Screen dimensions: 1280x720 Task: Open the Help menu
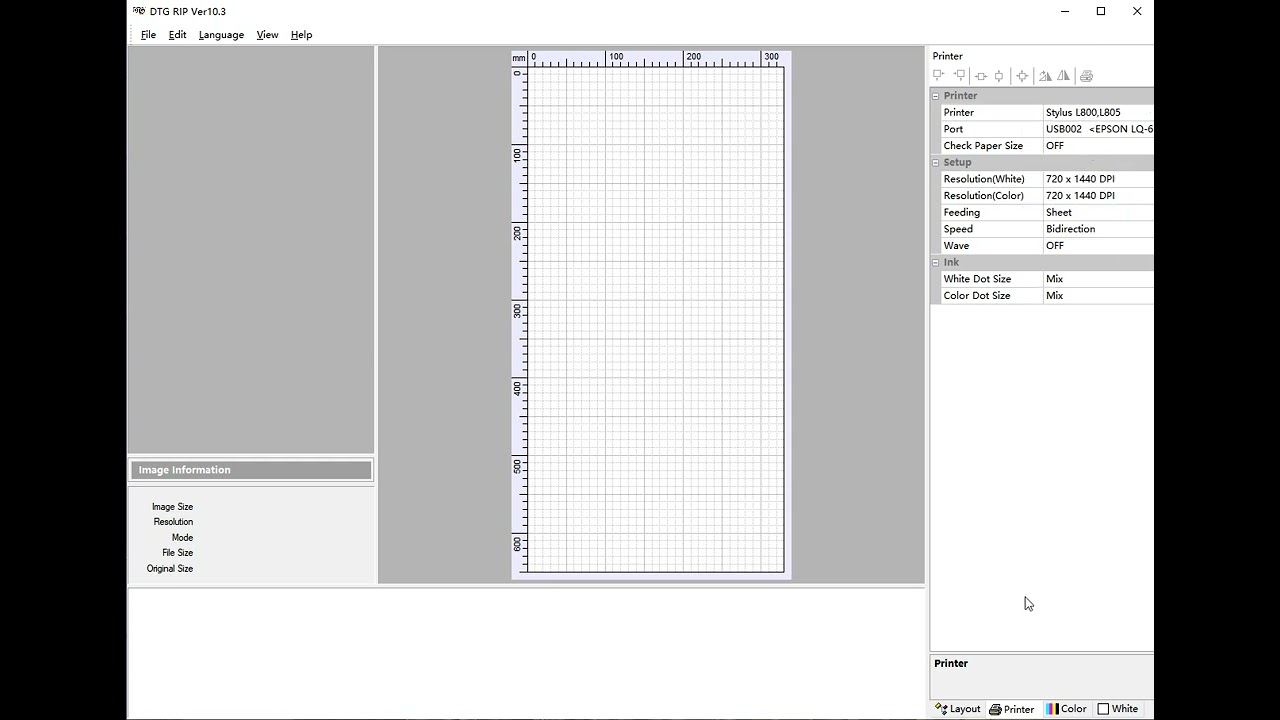pos(301,35)
